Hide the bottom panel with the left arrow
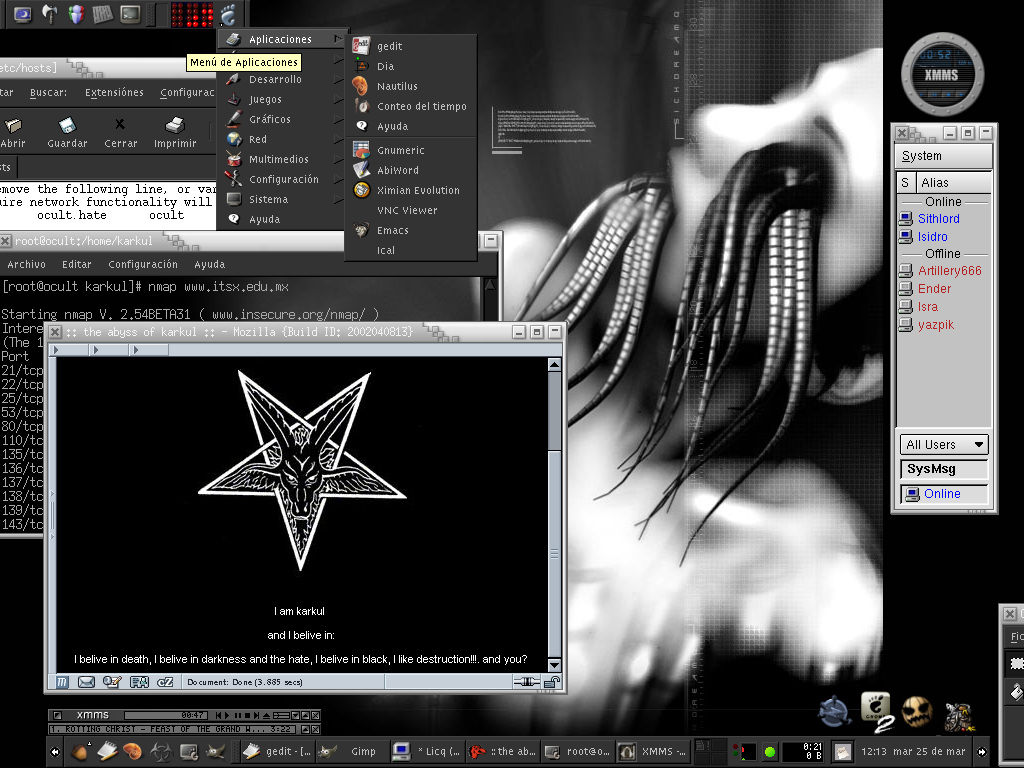This screenshot has height=768, width=1024. coord(55,752)
